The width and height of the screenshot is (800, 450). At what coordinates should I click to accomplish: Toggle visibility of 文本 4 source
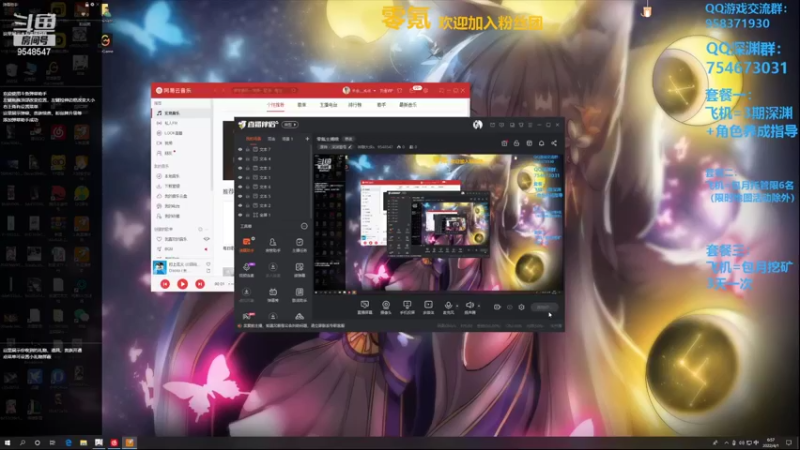click(x=240, y=159)
